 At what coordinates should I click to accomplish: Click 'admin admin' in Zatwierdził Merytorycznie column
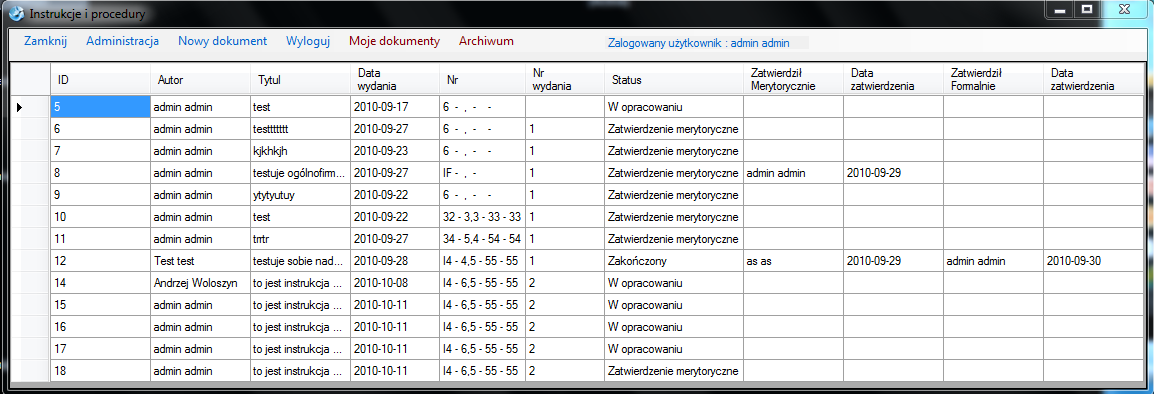[x=793, y=173]
